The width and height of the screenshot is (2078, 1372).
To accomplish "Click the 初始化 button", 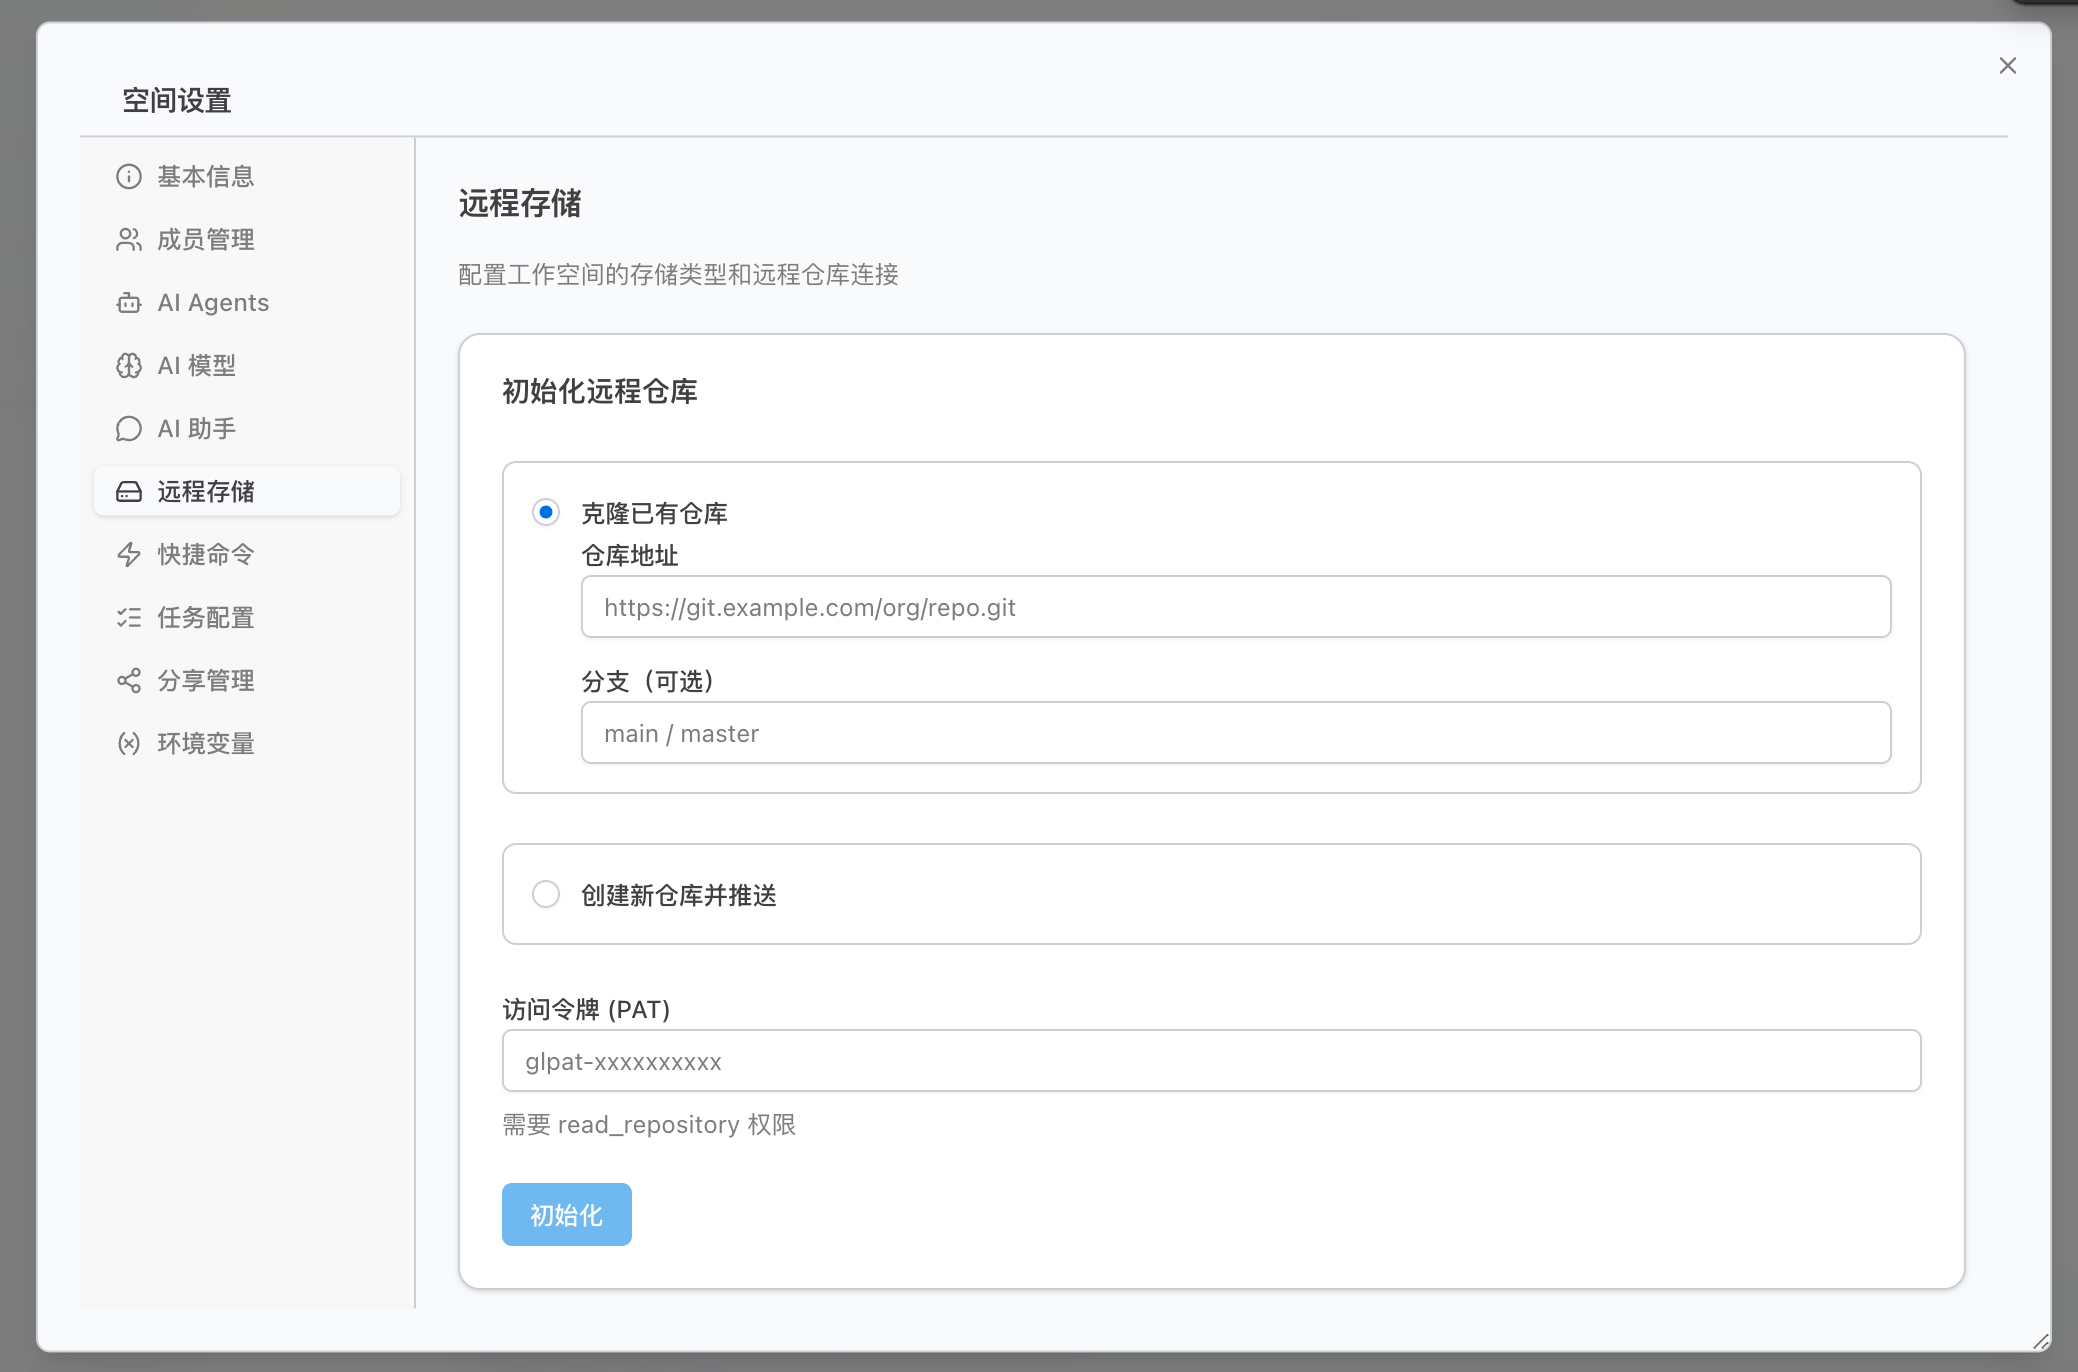I will coord(566,1214).
